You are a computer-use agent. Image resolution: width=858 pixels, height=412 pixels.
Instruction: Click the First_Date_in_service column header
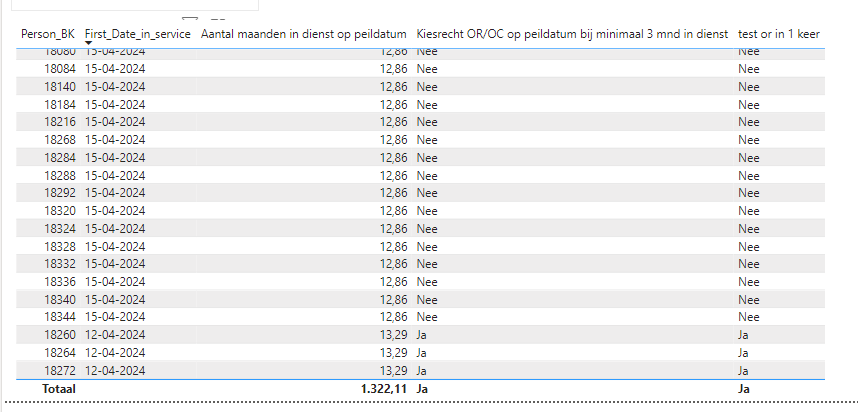pyautogui.click(x=138, y=34)
